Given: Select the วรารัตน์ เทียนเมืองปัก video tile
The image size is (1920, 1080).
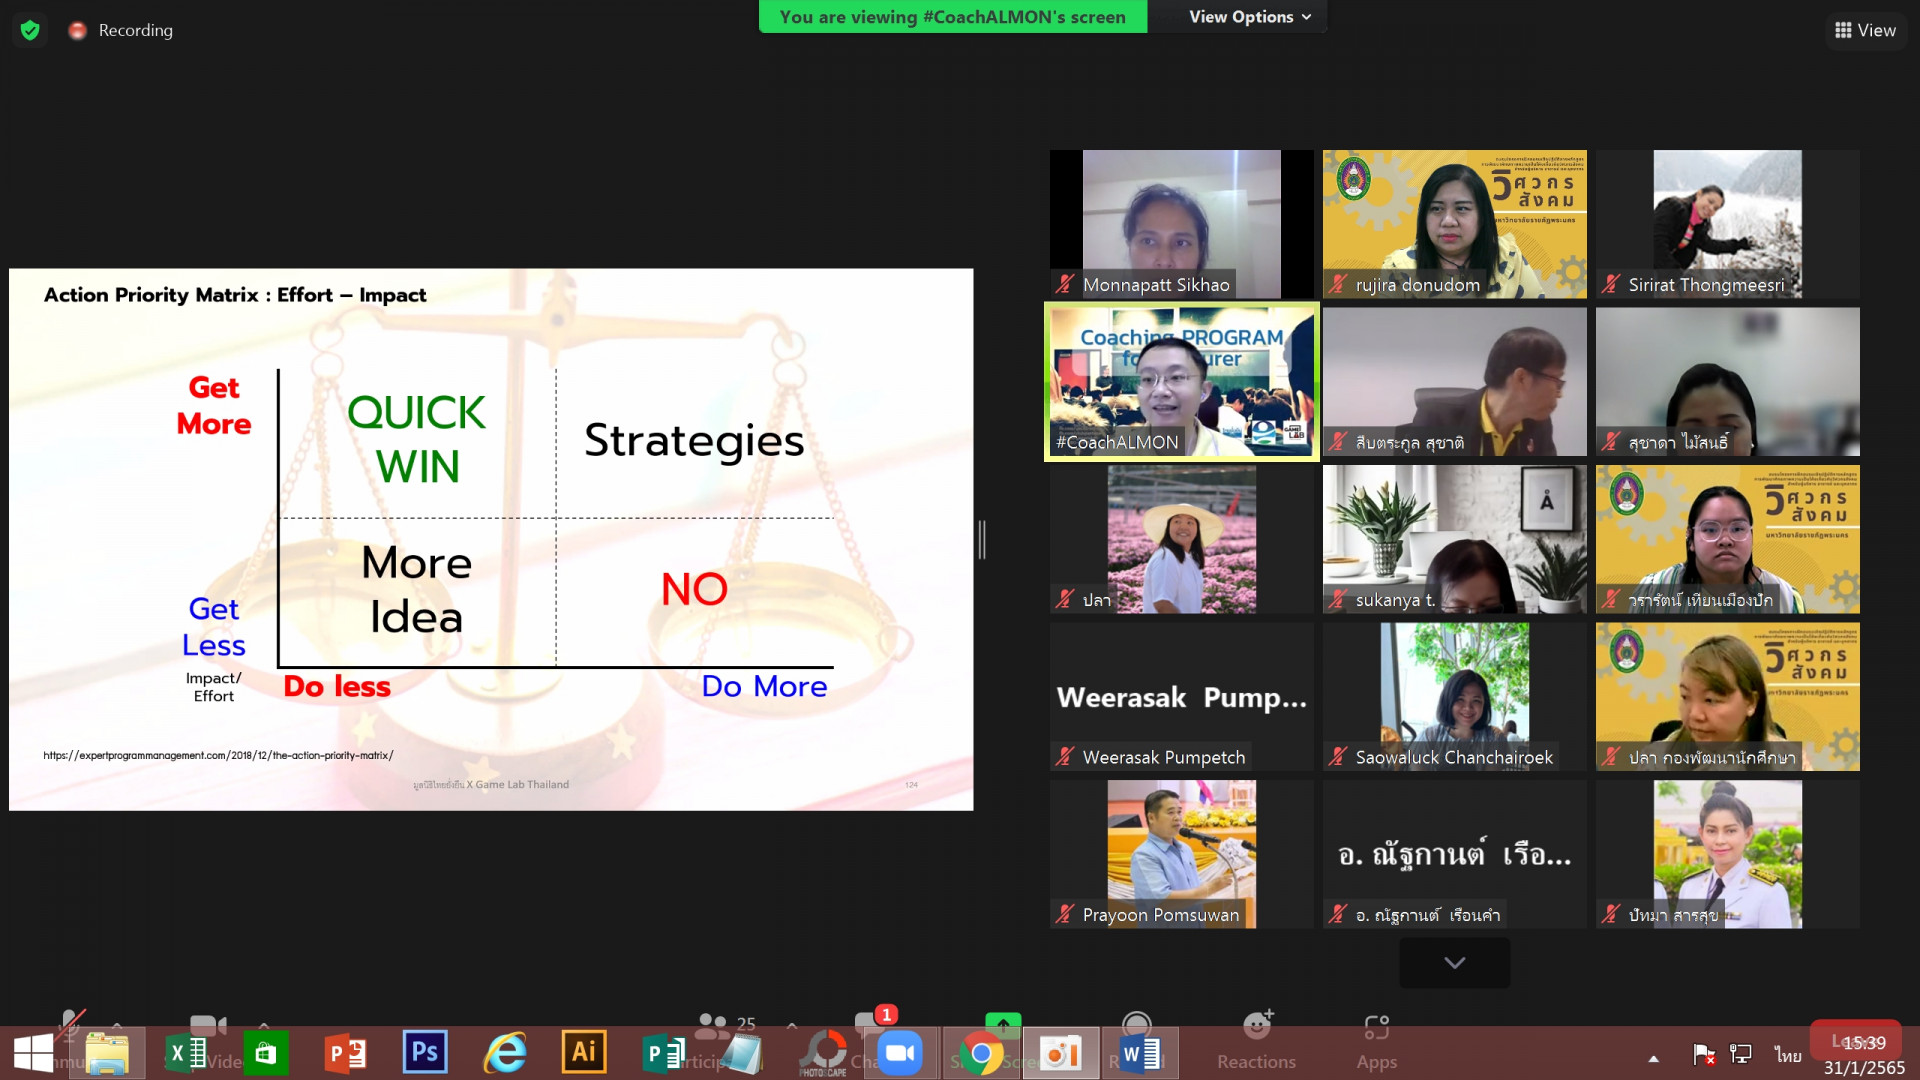Looking at the screenshot, I should 1727,539.
